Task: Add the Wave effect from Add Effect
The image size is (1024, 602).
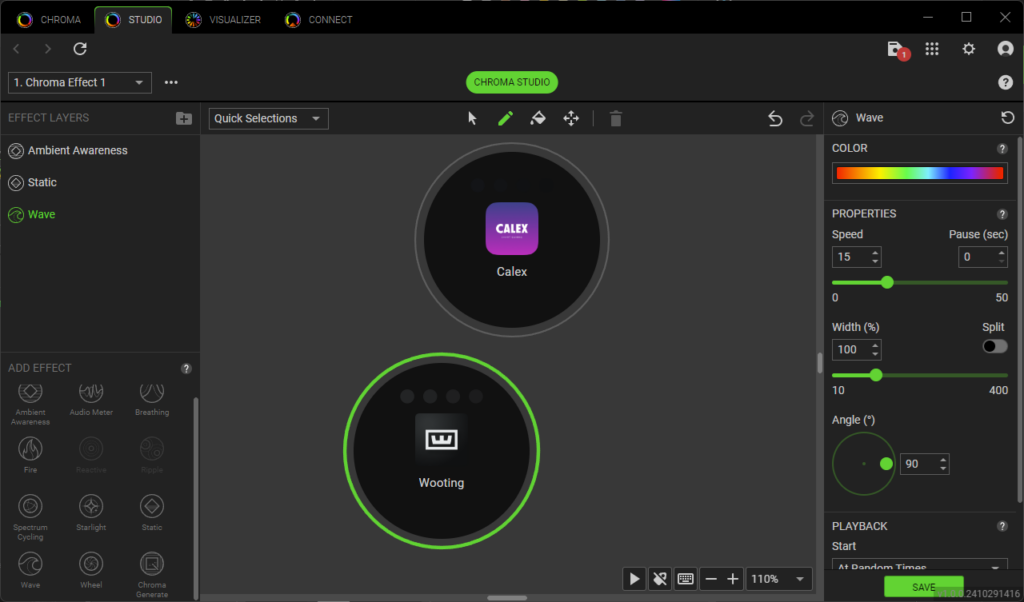Action: (x=31, y=571)
